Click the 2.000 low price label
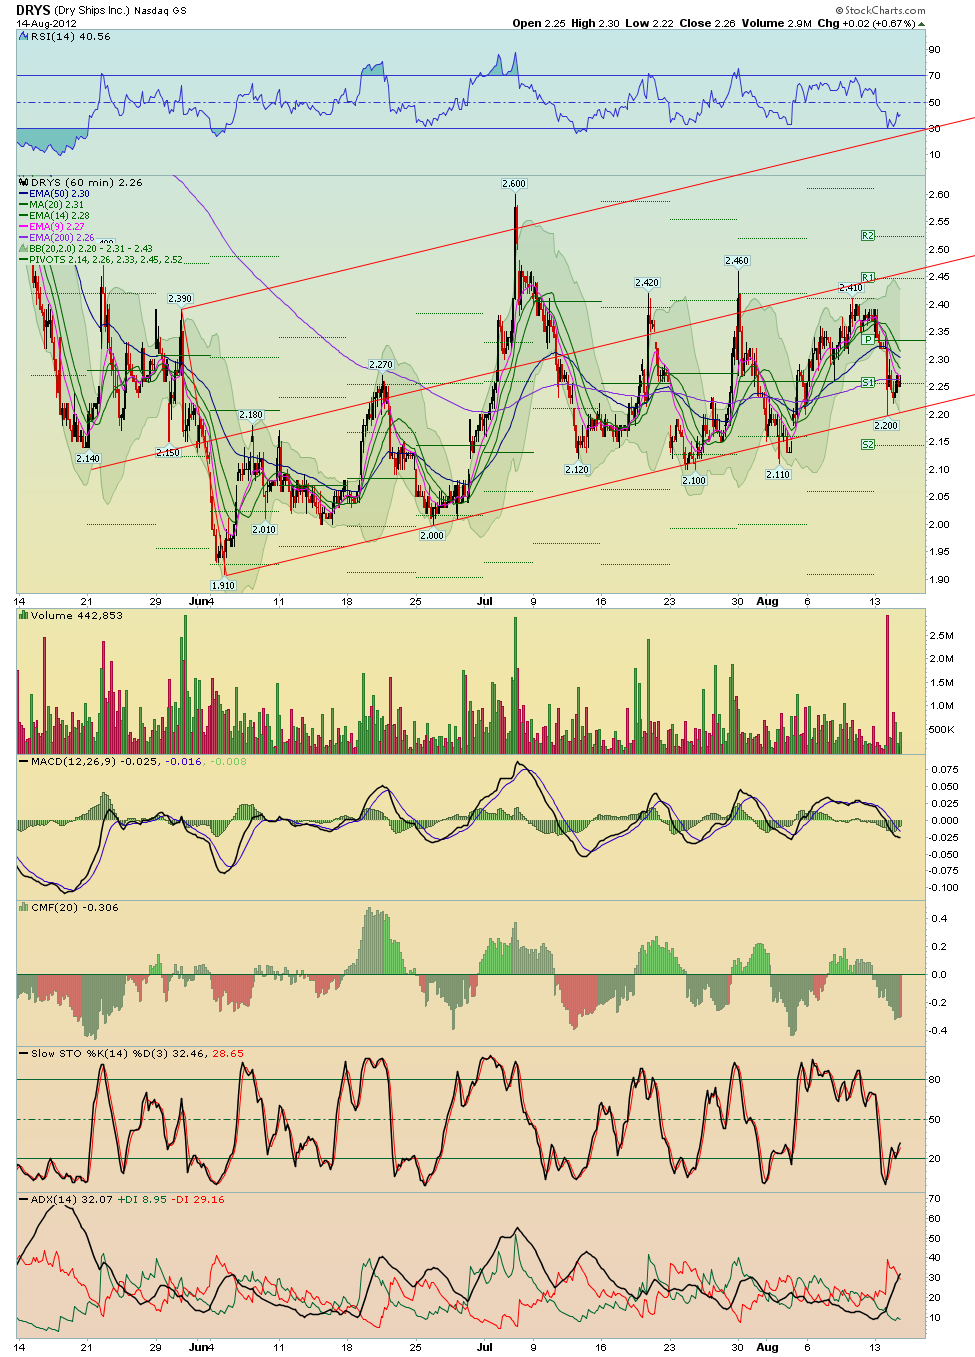Viewport: 975px width, 1357px height. tap(431, 535)
